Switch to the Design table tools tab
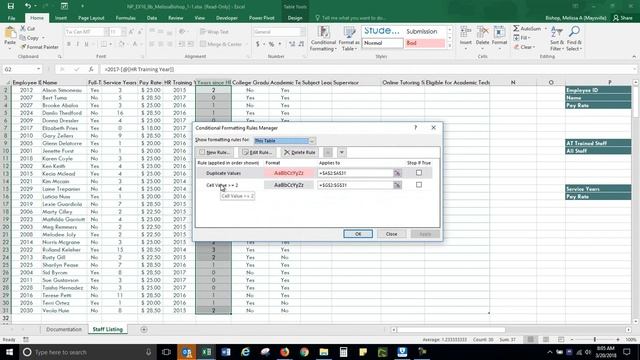This screenshot has height=360, width=640. pos(295,18)
